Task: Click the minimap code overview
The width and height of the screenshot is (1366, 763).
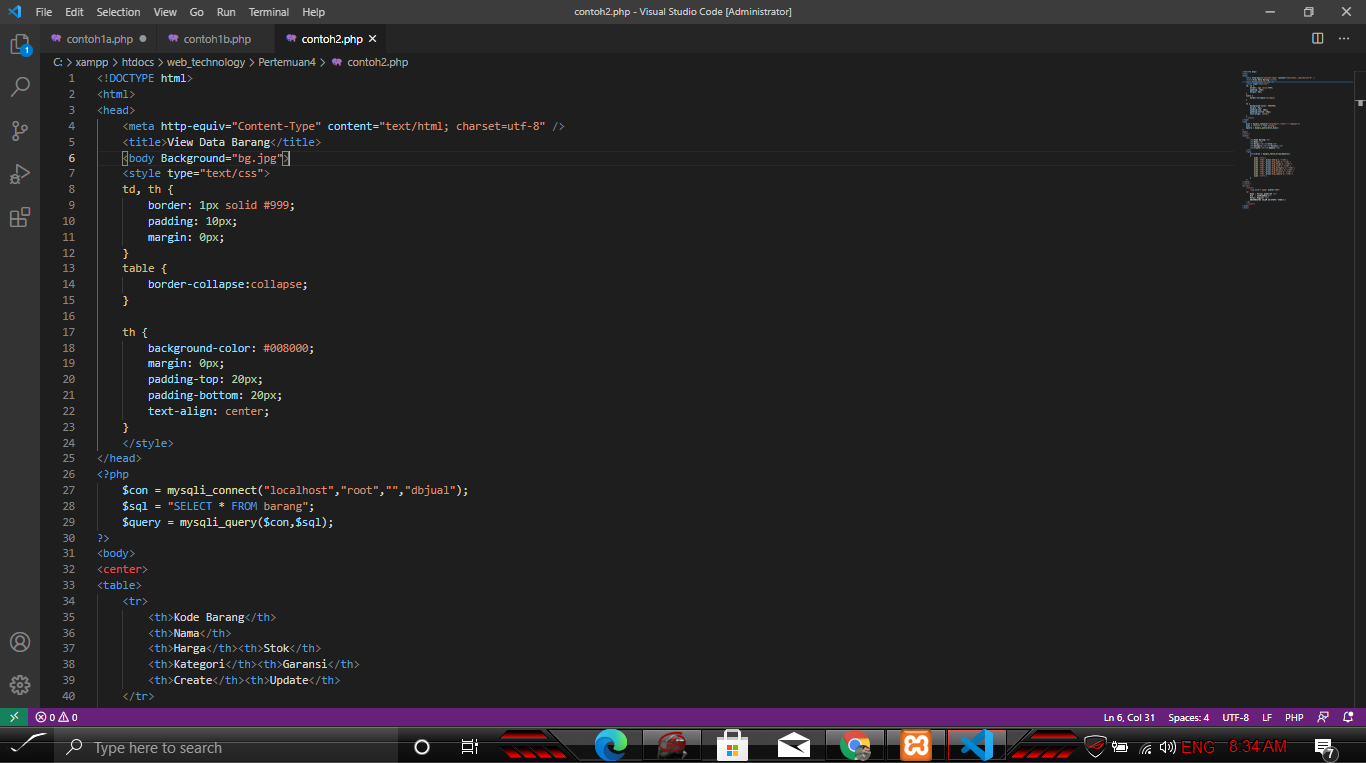Action: (x=1298, y=140)
